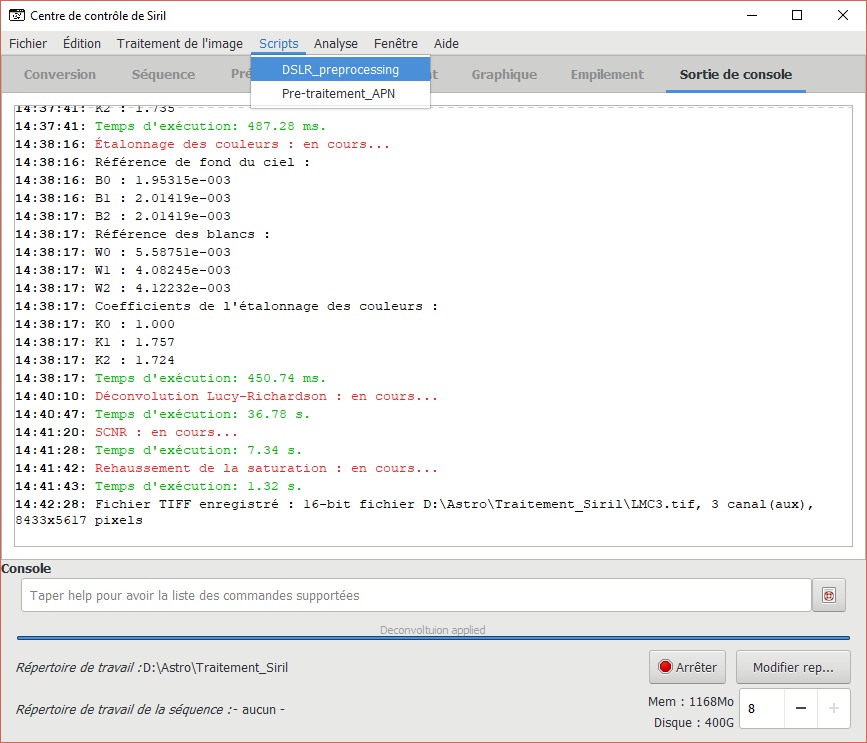Image resolution: width=867 pixels, height=743 pixels.
Task: Switch to the Graphique tab
Action: click(x=504, y=75)
